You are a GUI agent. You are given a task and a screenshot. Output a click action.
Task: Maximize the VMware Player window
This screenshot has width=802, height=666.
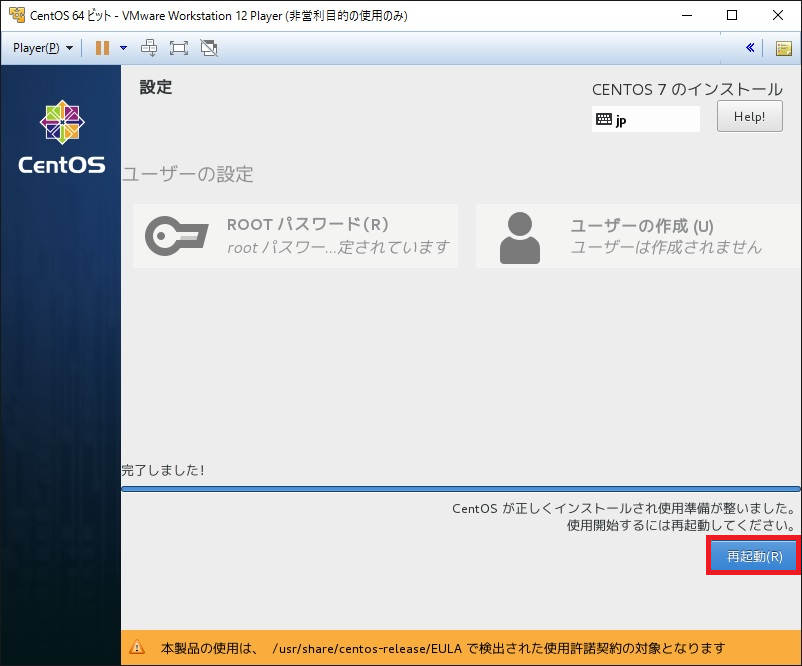pos(732,15)
